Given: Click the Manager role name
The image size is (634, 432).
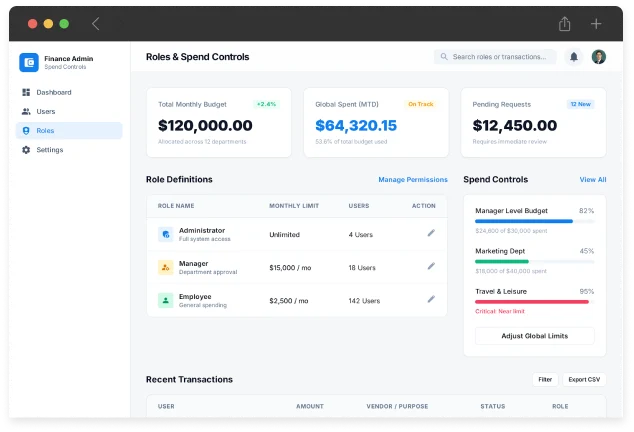Looking at the screenshot, I should 193,263.
